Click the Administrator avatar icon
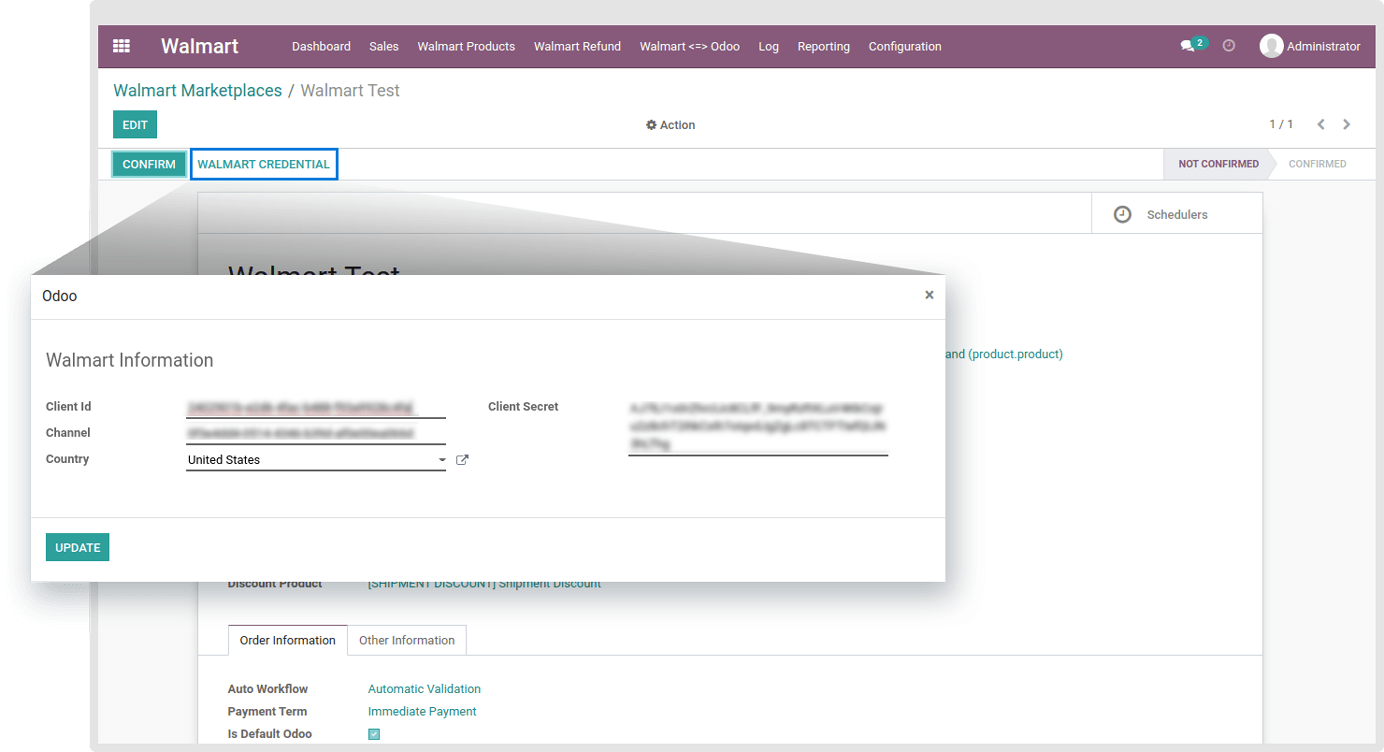 coord(1271,46)
